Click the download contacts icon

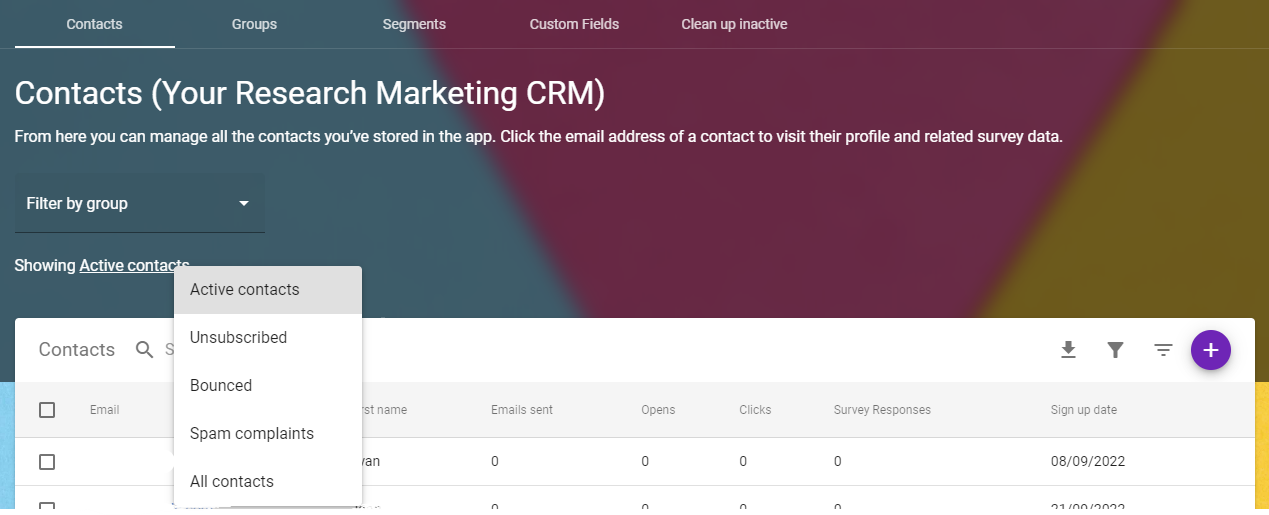(x=1068, y=350)
